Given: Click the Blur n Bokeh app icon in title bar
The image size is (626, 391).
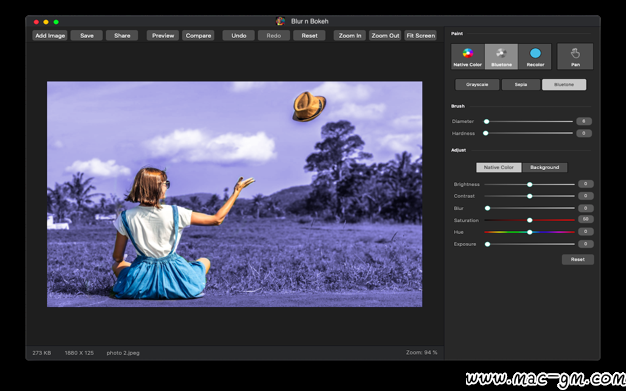Looking at the screenshot, I should [280, 21].
